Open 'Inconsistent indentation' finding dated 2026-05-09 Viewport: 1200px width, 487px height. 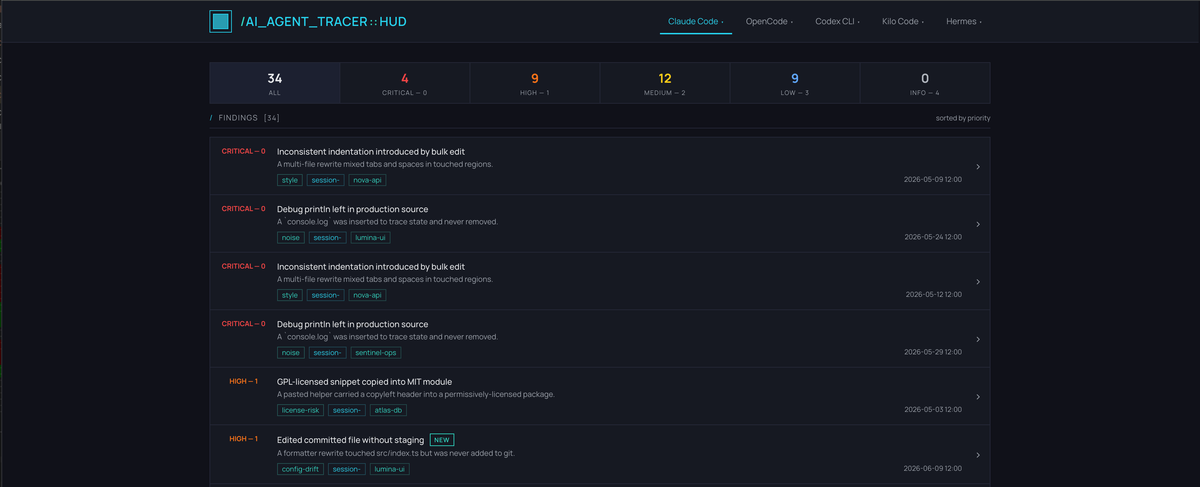coord(371,152)
